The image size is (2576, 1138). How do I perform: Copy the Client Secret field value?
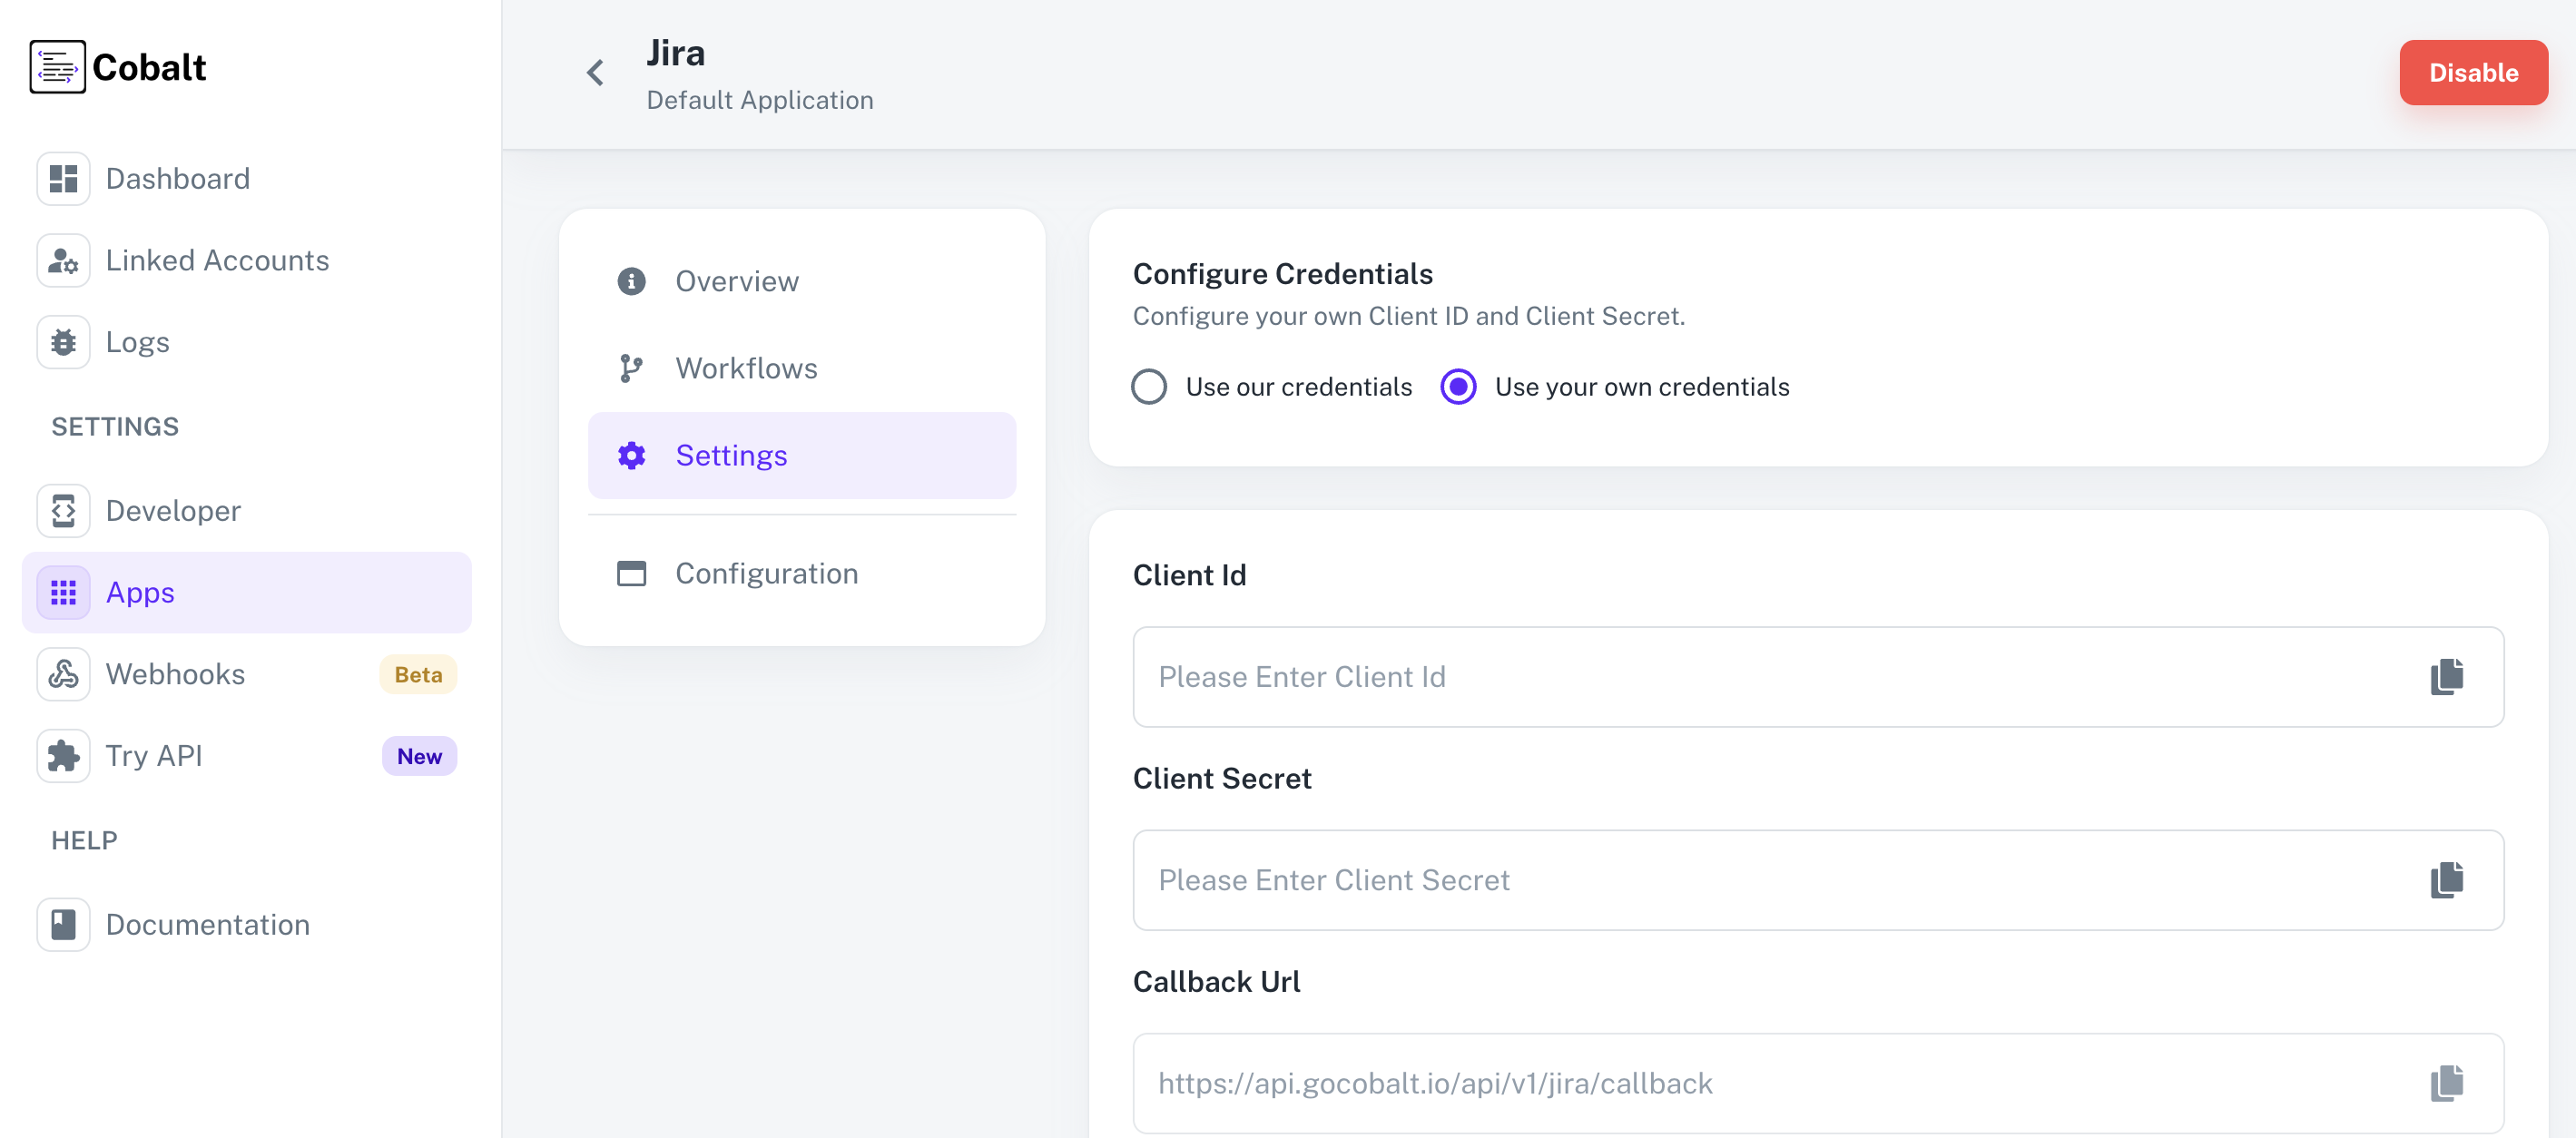2447,880
